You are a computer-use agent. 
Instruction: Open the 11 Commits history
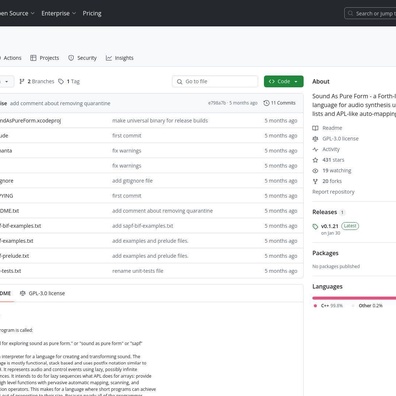(279, 103)
